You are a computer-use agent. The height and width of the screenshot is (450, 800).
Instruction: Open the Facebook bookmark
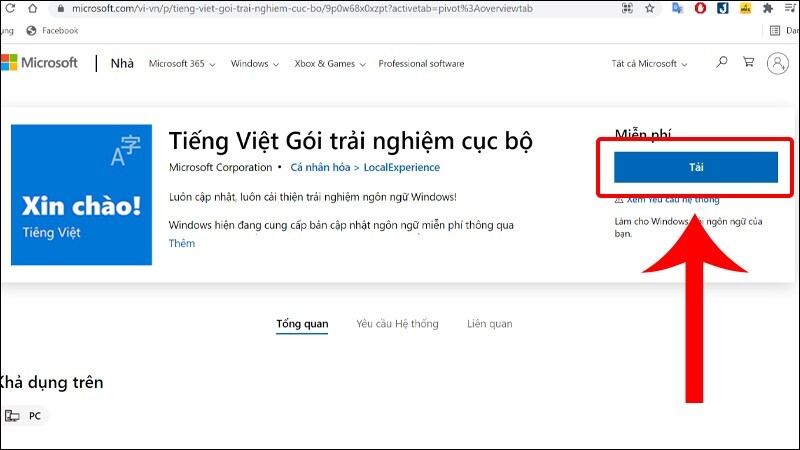[x=53, y=31]
